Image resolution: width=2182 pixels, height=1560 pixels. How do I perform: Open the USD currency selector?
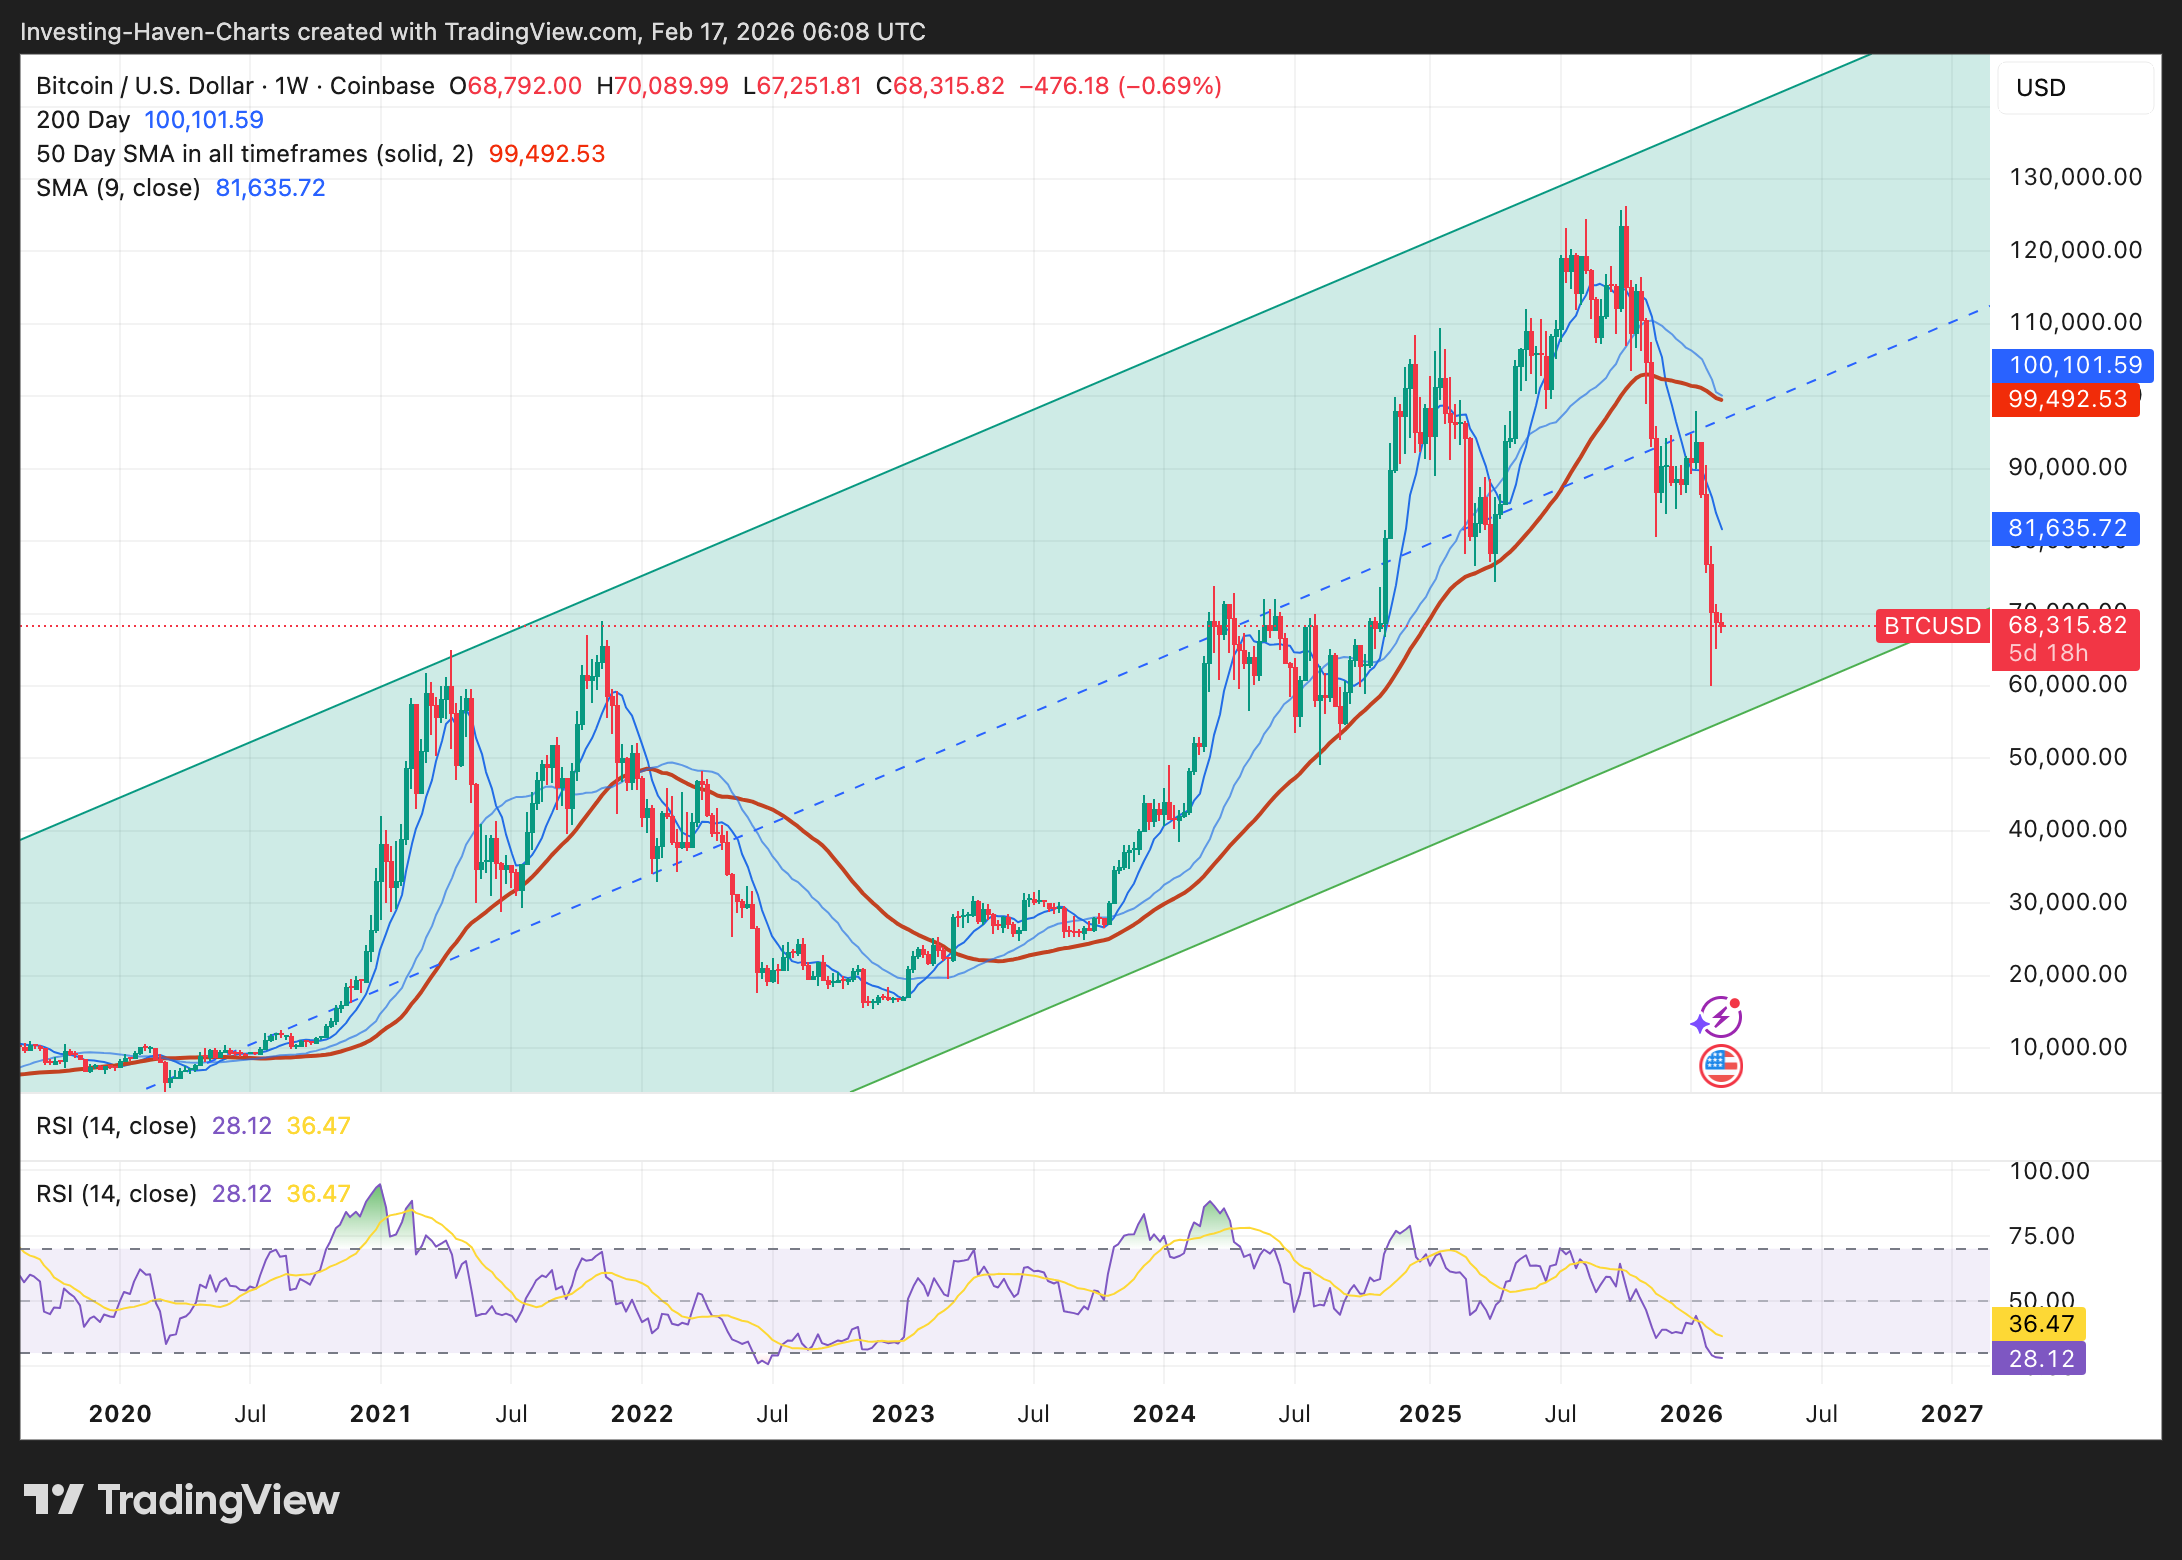(x=2074, y=88)
